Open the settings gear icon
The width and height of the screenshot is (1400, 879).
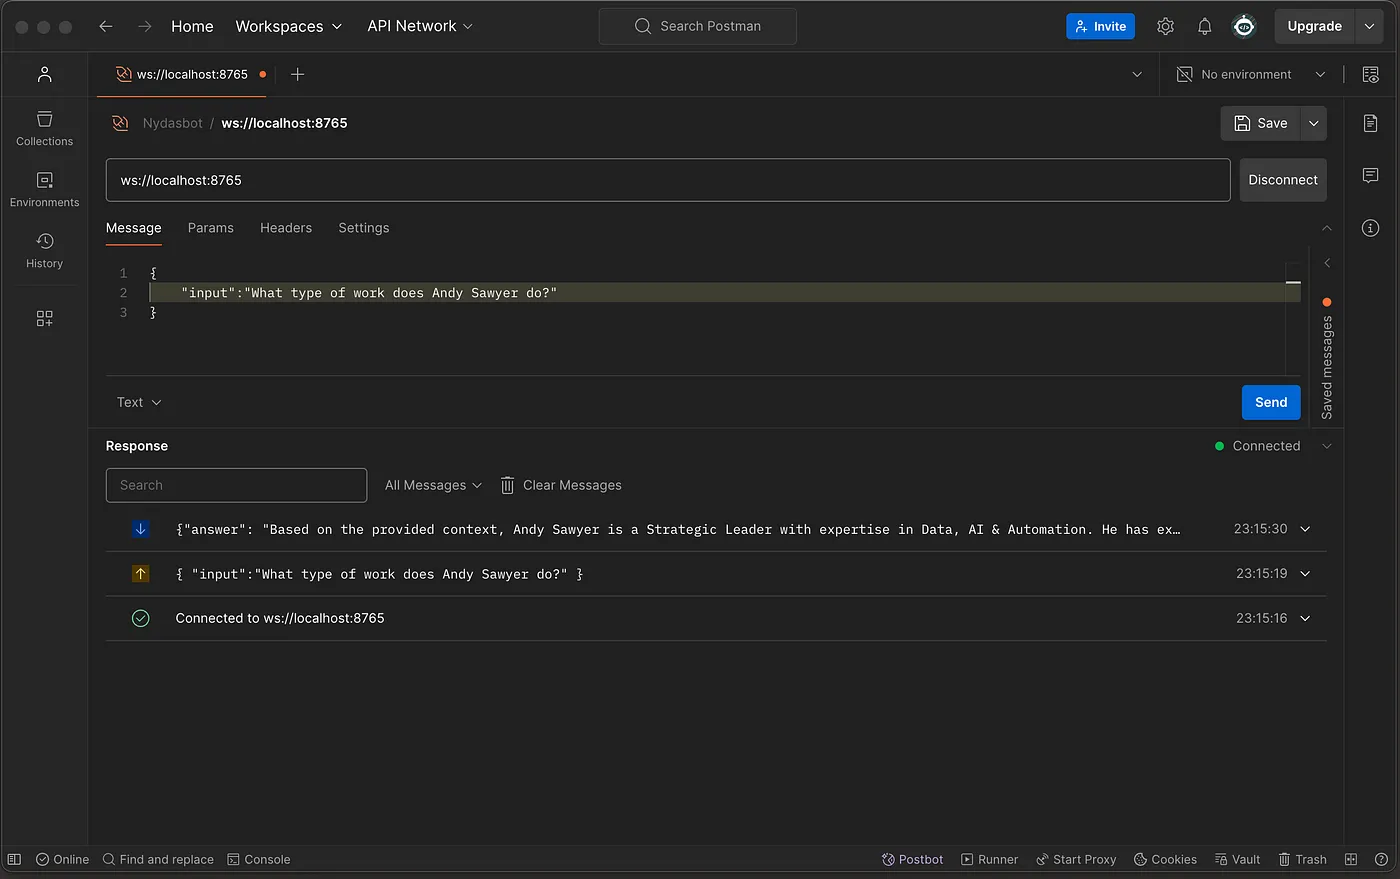click(x=1165, y=27)
